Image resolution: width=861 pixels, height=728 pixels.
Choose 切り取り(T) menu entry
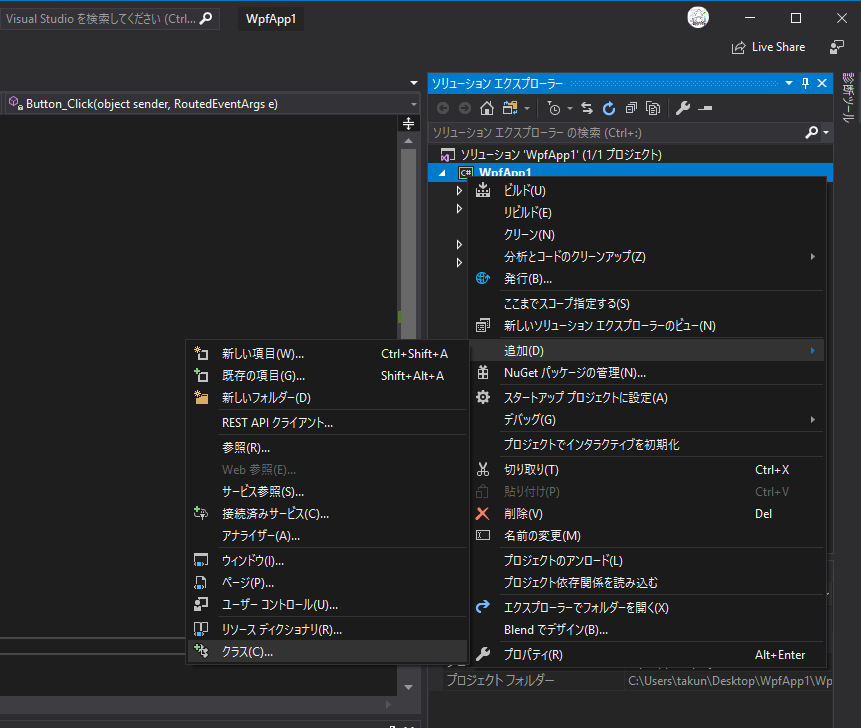(646, 469)
